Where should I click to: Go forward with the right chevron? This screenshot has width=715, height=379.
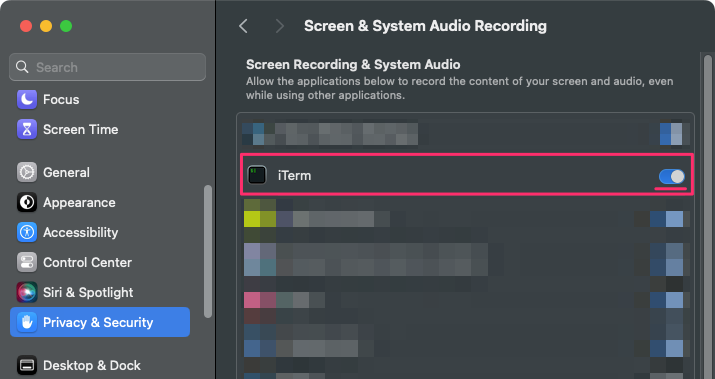coord(280,26)
